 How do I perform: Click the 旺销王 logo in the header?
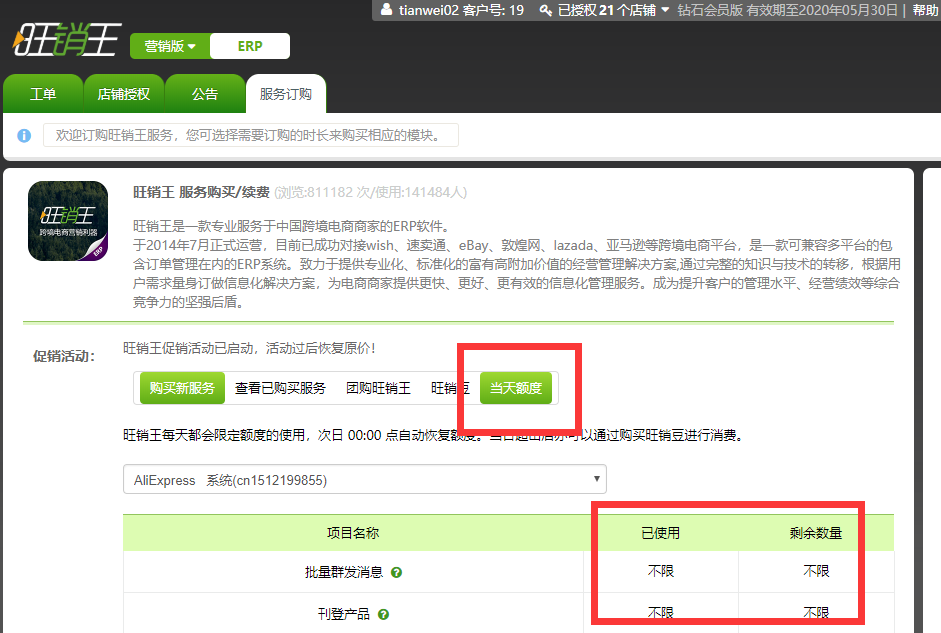(67, 40)
